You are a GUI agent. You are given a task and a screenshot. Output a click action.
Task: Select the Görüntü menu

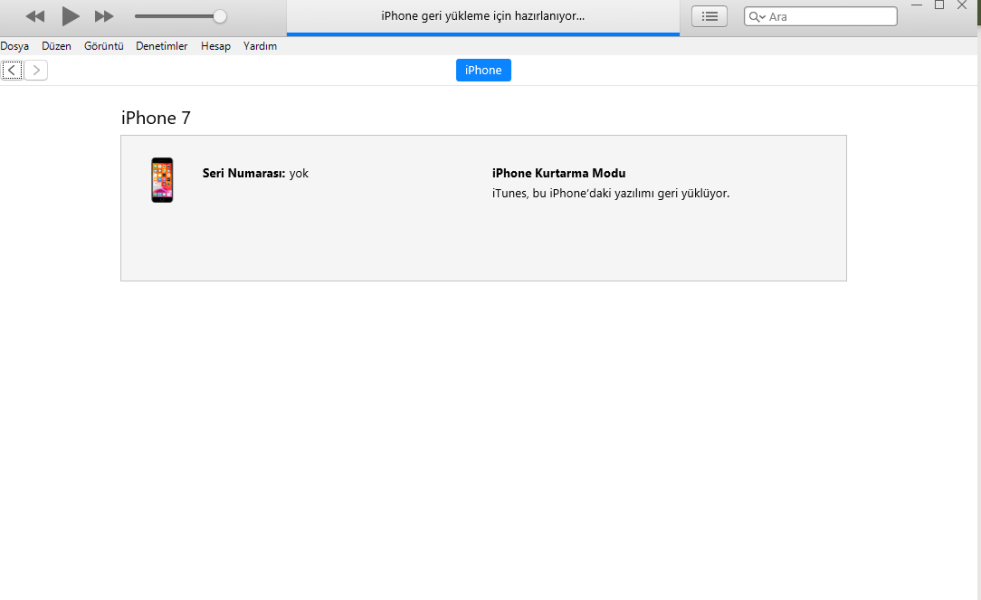(103, 46)
